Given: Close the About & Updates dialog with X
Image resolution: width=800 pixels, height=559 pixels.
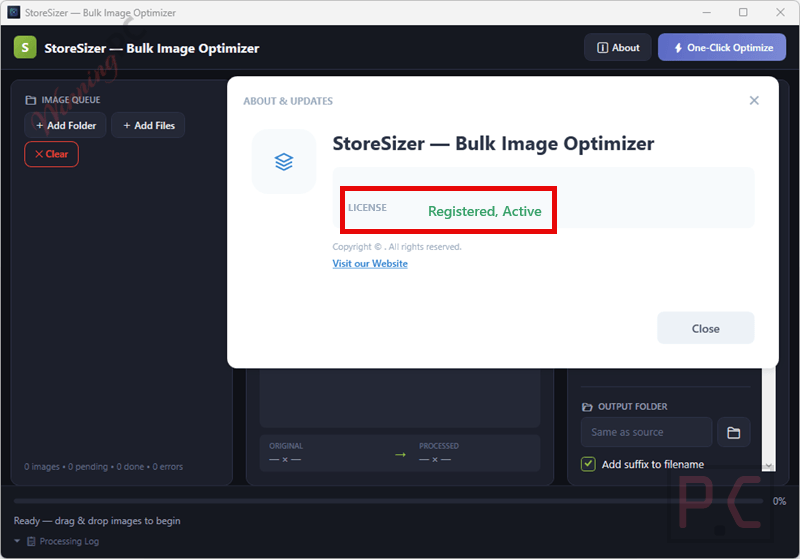Looking at the screenshot, I should click(754, 100).
